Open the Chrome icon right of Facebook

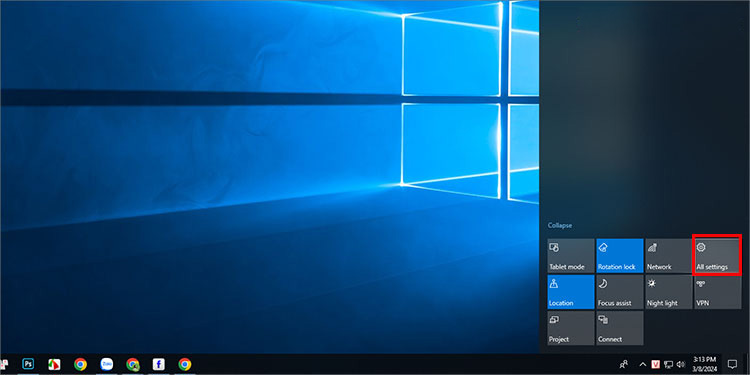tap(185, 364)
